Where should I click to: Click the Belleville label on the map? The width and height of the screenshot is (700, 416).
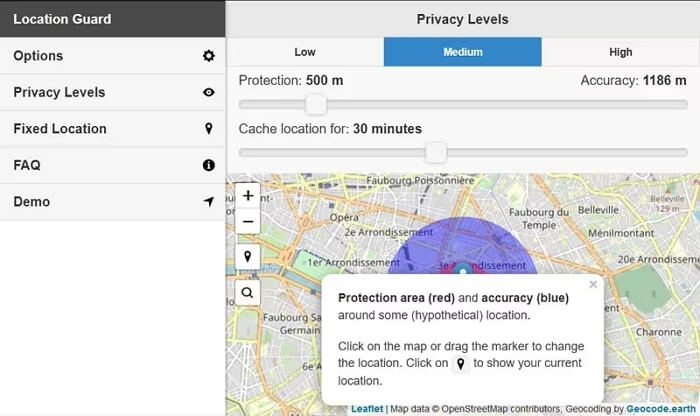click(x=598, y=210)
